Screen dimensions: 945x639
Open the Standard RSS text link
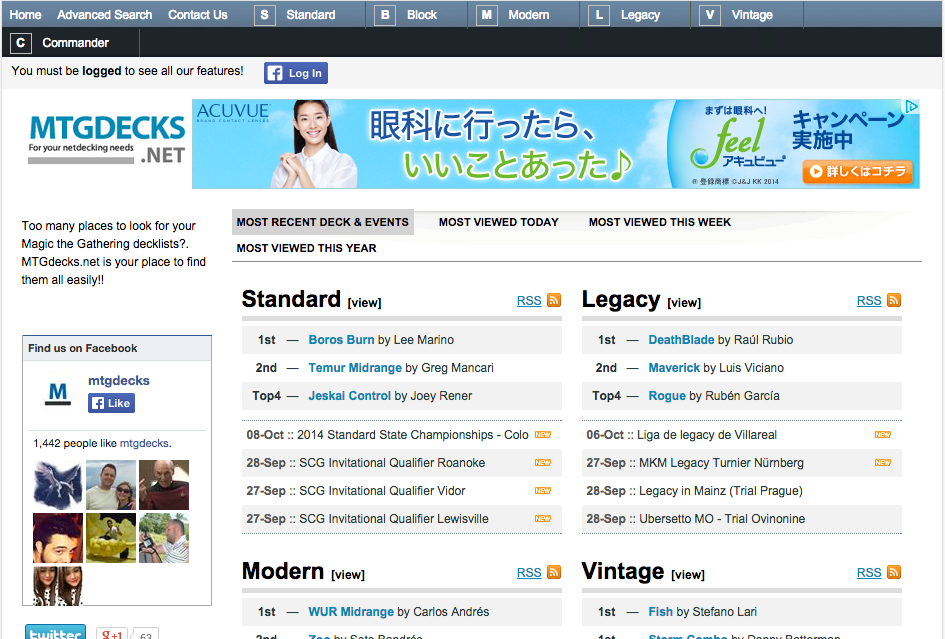point(529,301)
